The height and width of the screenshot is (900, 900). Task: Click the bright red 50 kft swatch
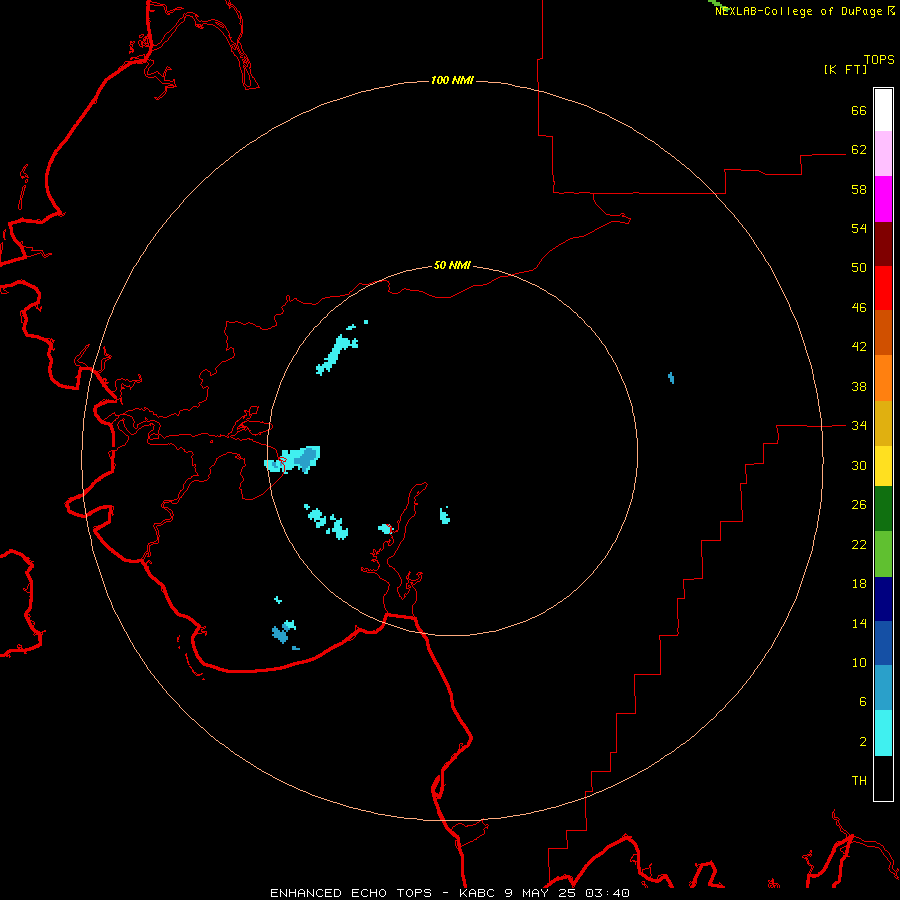[x=883, y=288]
